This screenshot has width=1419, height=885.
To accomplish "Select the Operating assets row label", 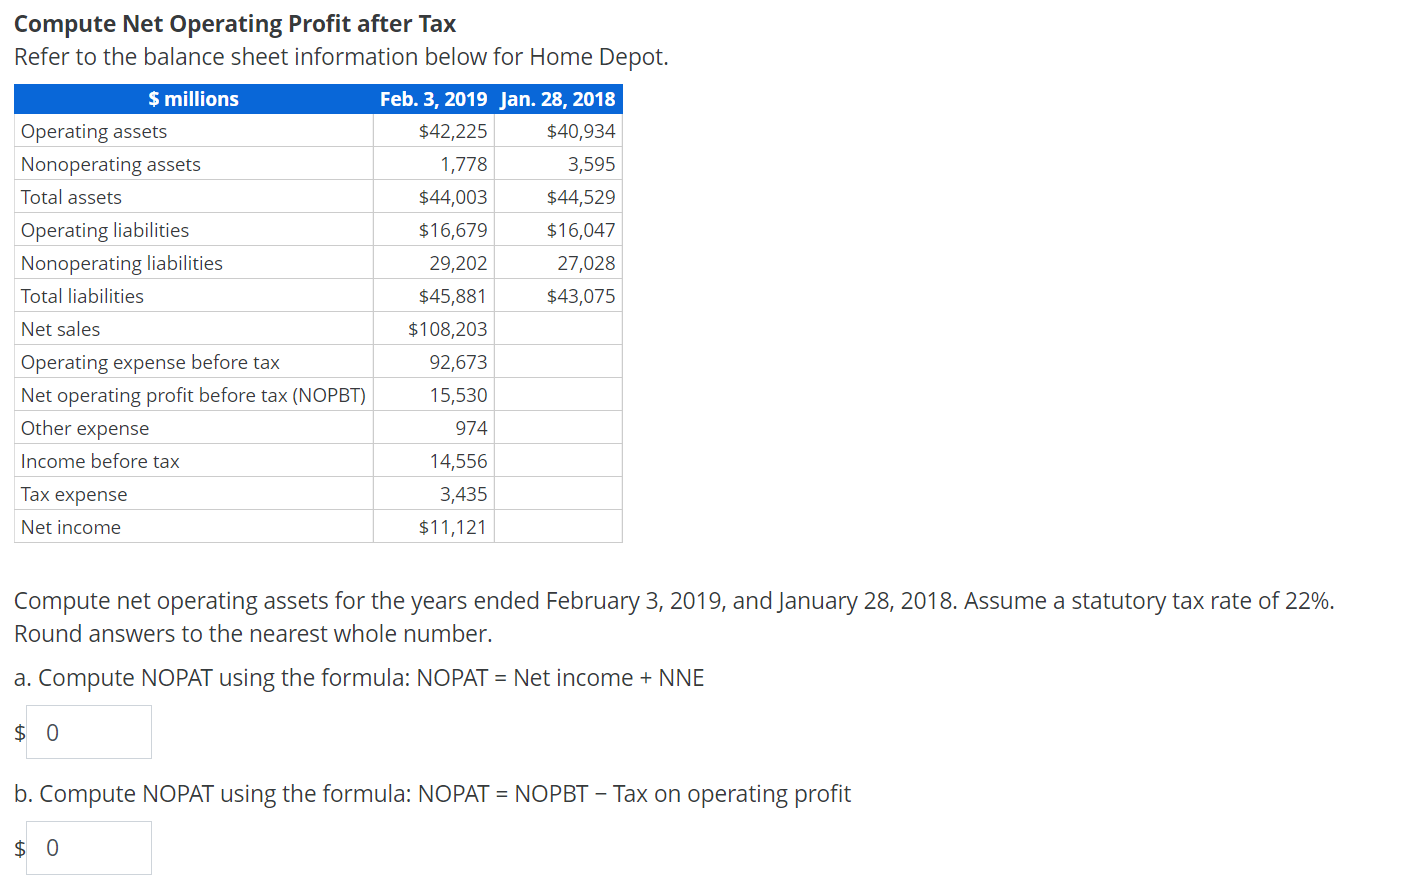I will point(93,131).
